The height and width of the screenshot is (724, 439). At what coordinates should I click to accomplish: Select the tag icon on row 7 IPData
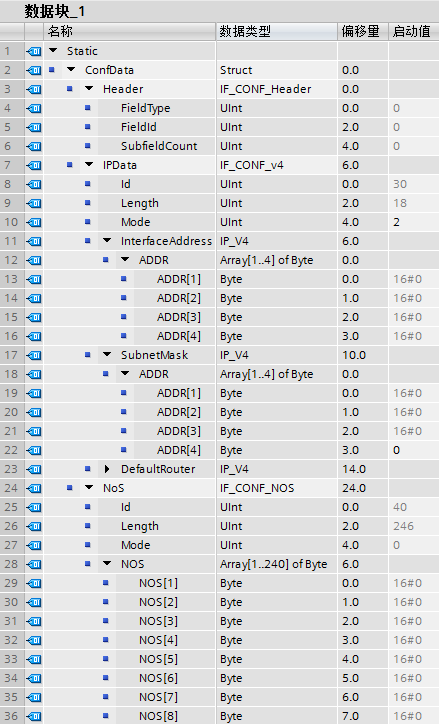[34, 165]
